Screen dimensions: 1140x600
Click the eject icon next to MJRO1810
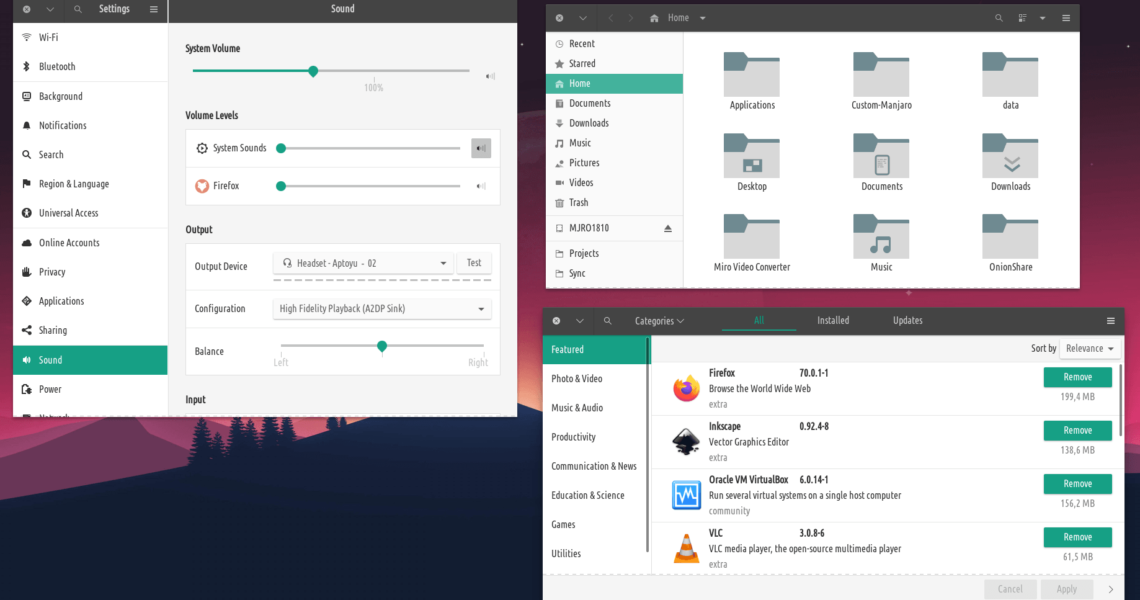[668, 229]
